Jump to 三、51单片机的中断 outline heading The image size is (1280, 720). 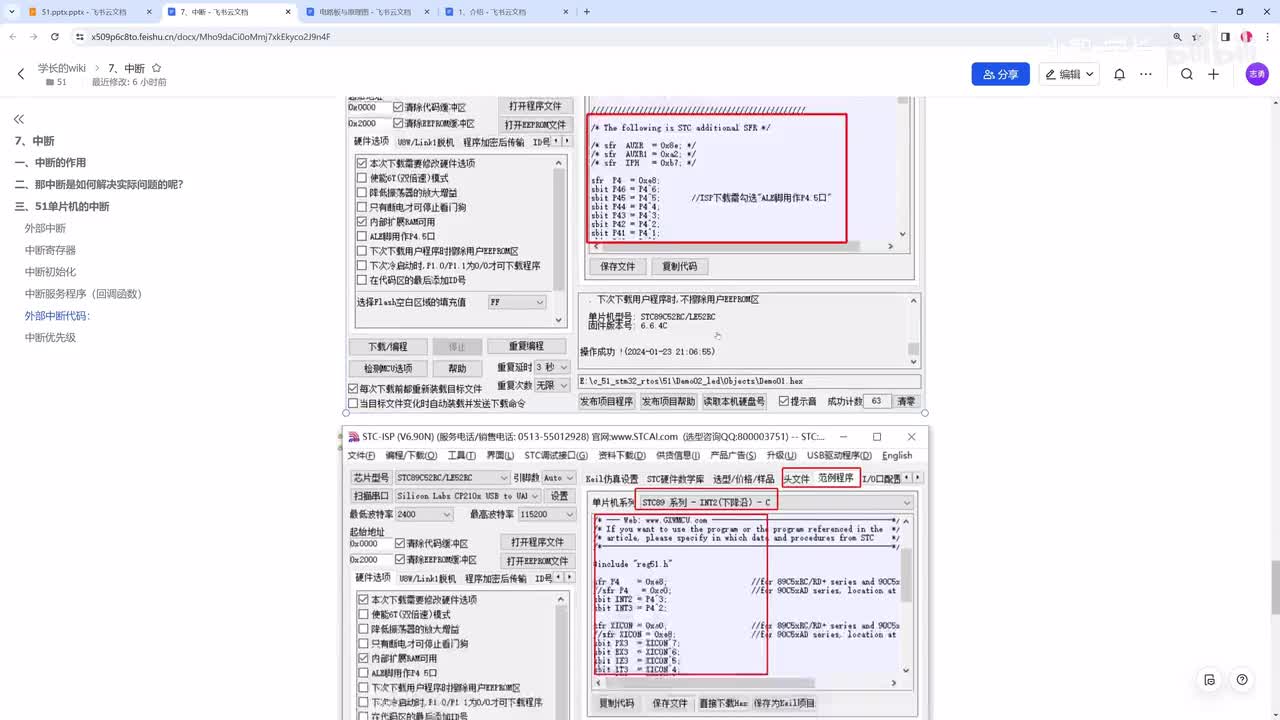62,206
